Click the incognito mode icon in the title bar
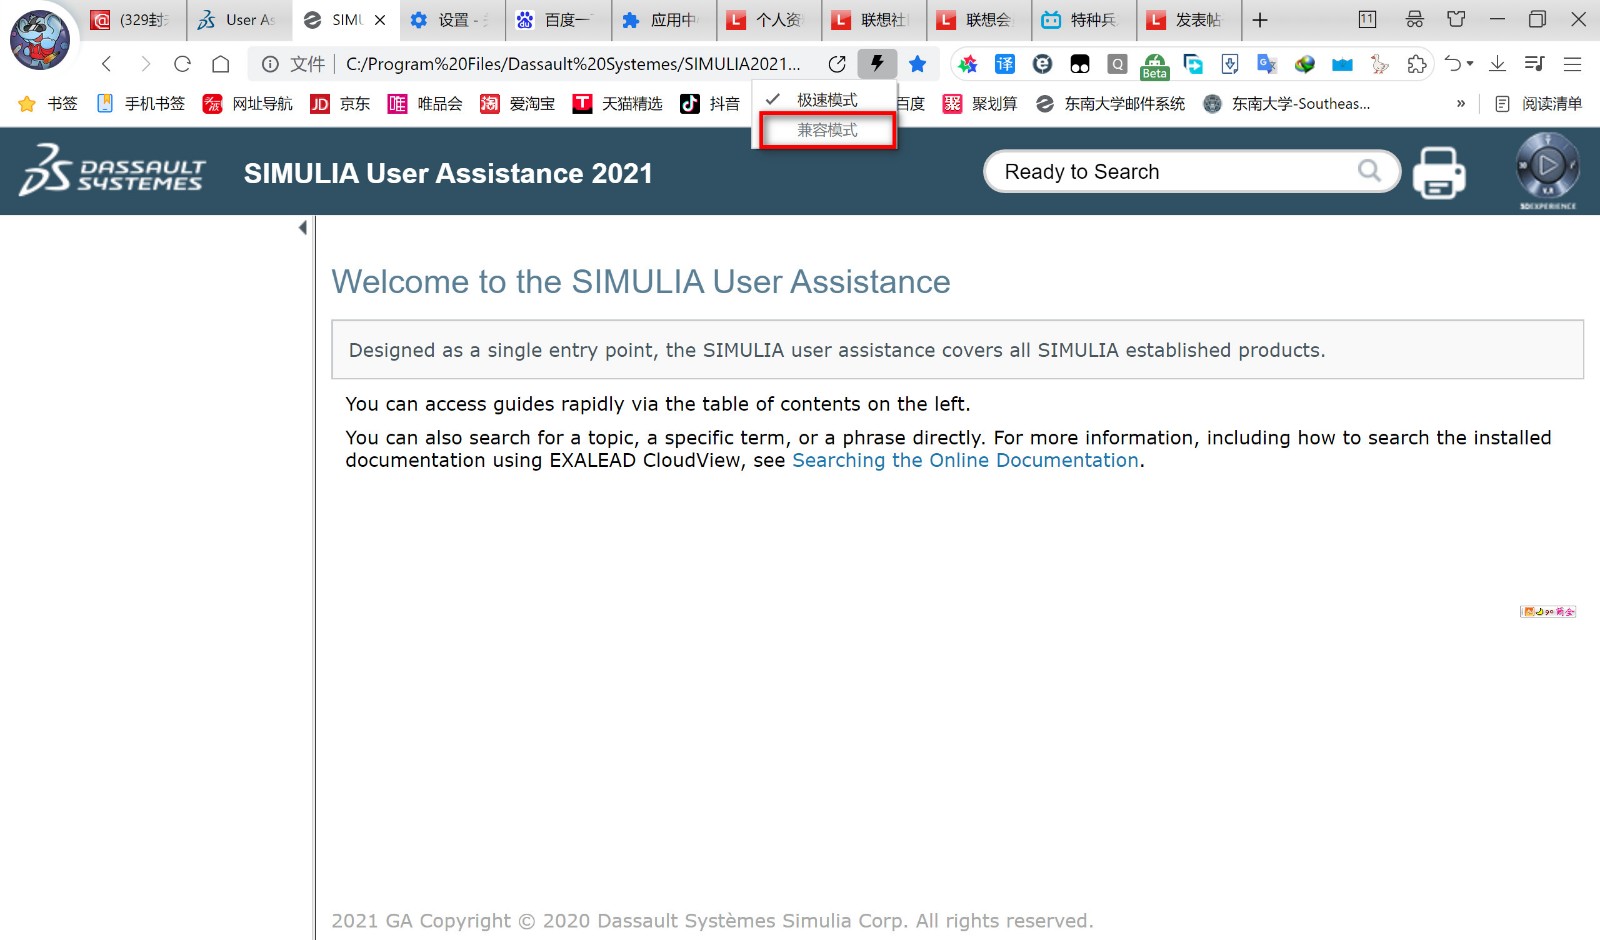This screenshot has width=1600, height=940. click(x=1414, y=19)
